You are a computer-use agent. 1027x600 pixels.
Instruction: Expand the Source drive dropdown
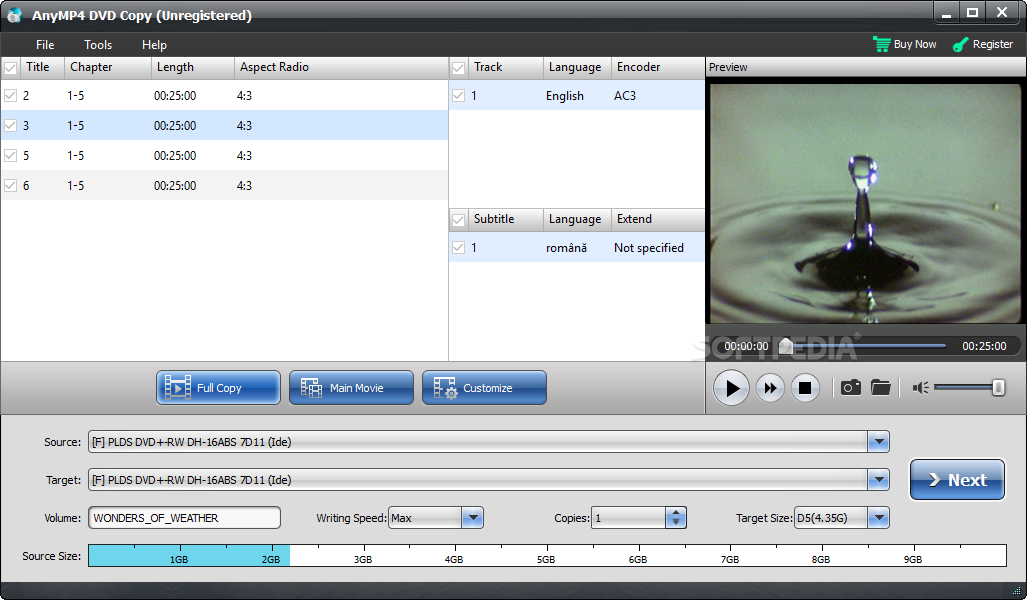[878, 441]
